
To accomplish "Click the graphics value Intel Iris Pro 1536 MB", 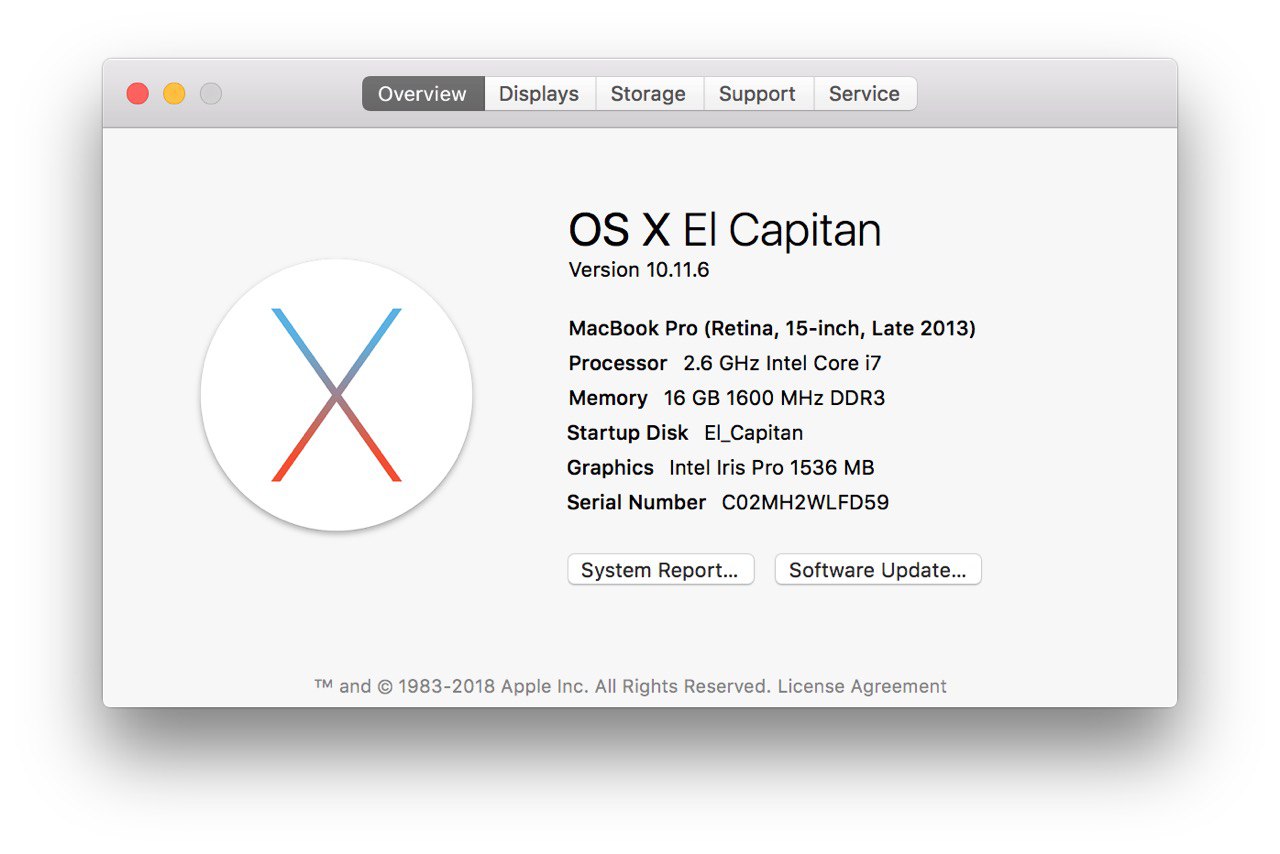I will tap(772, 468).
